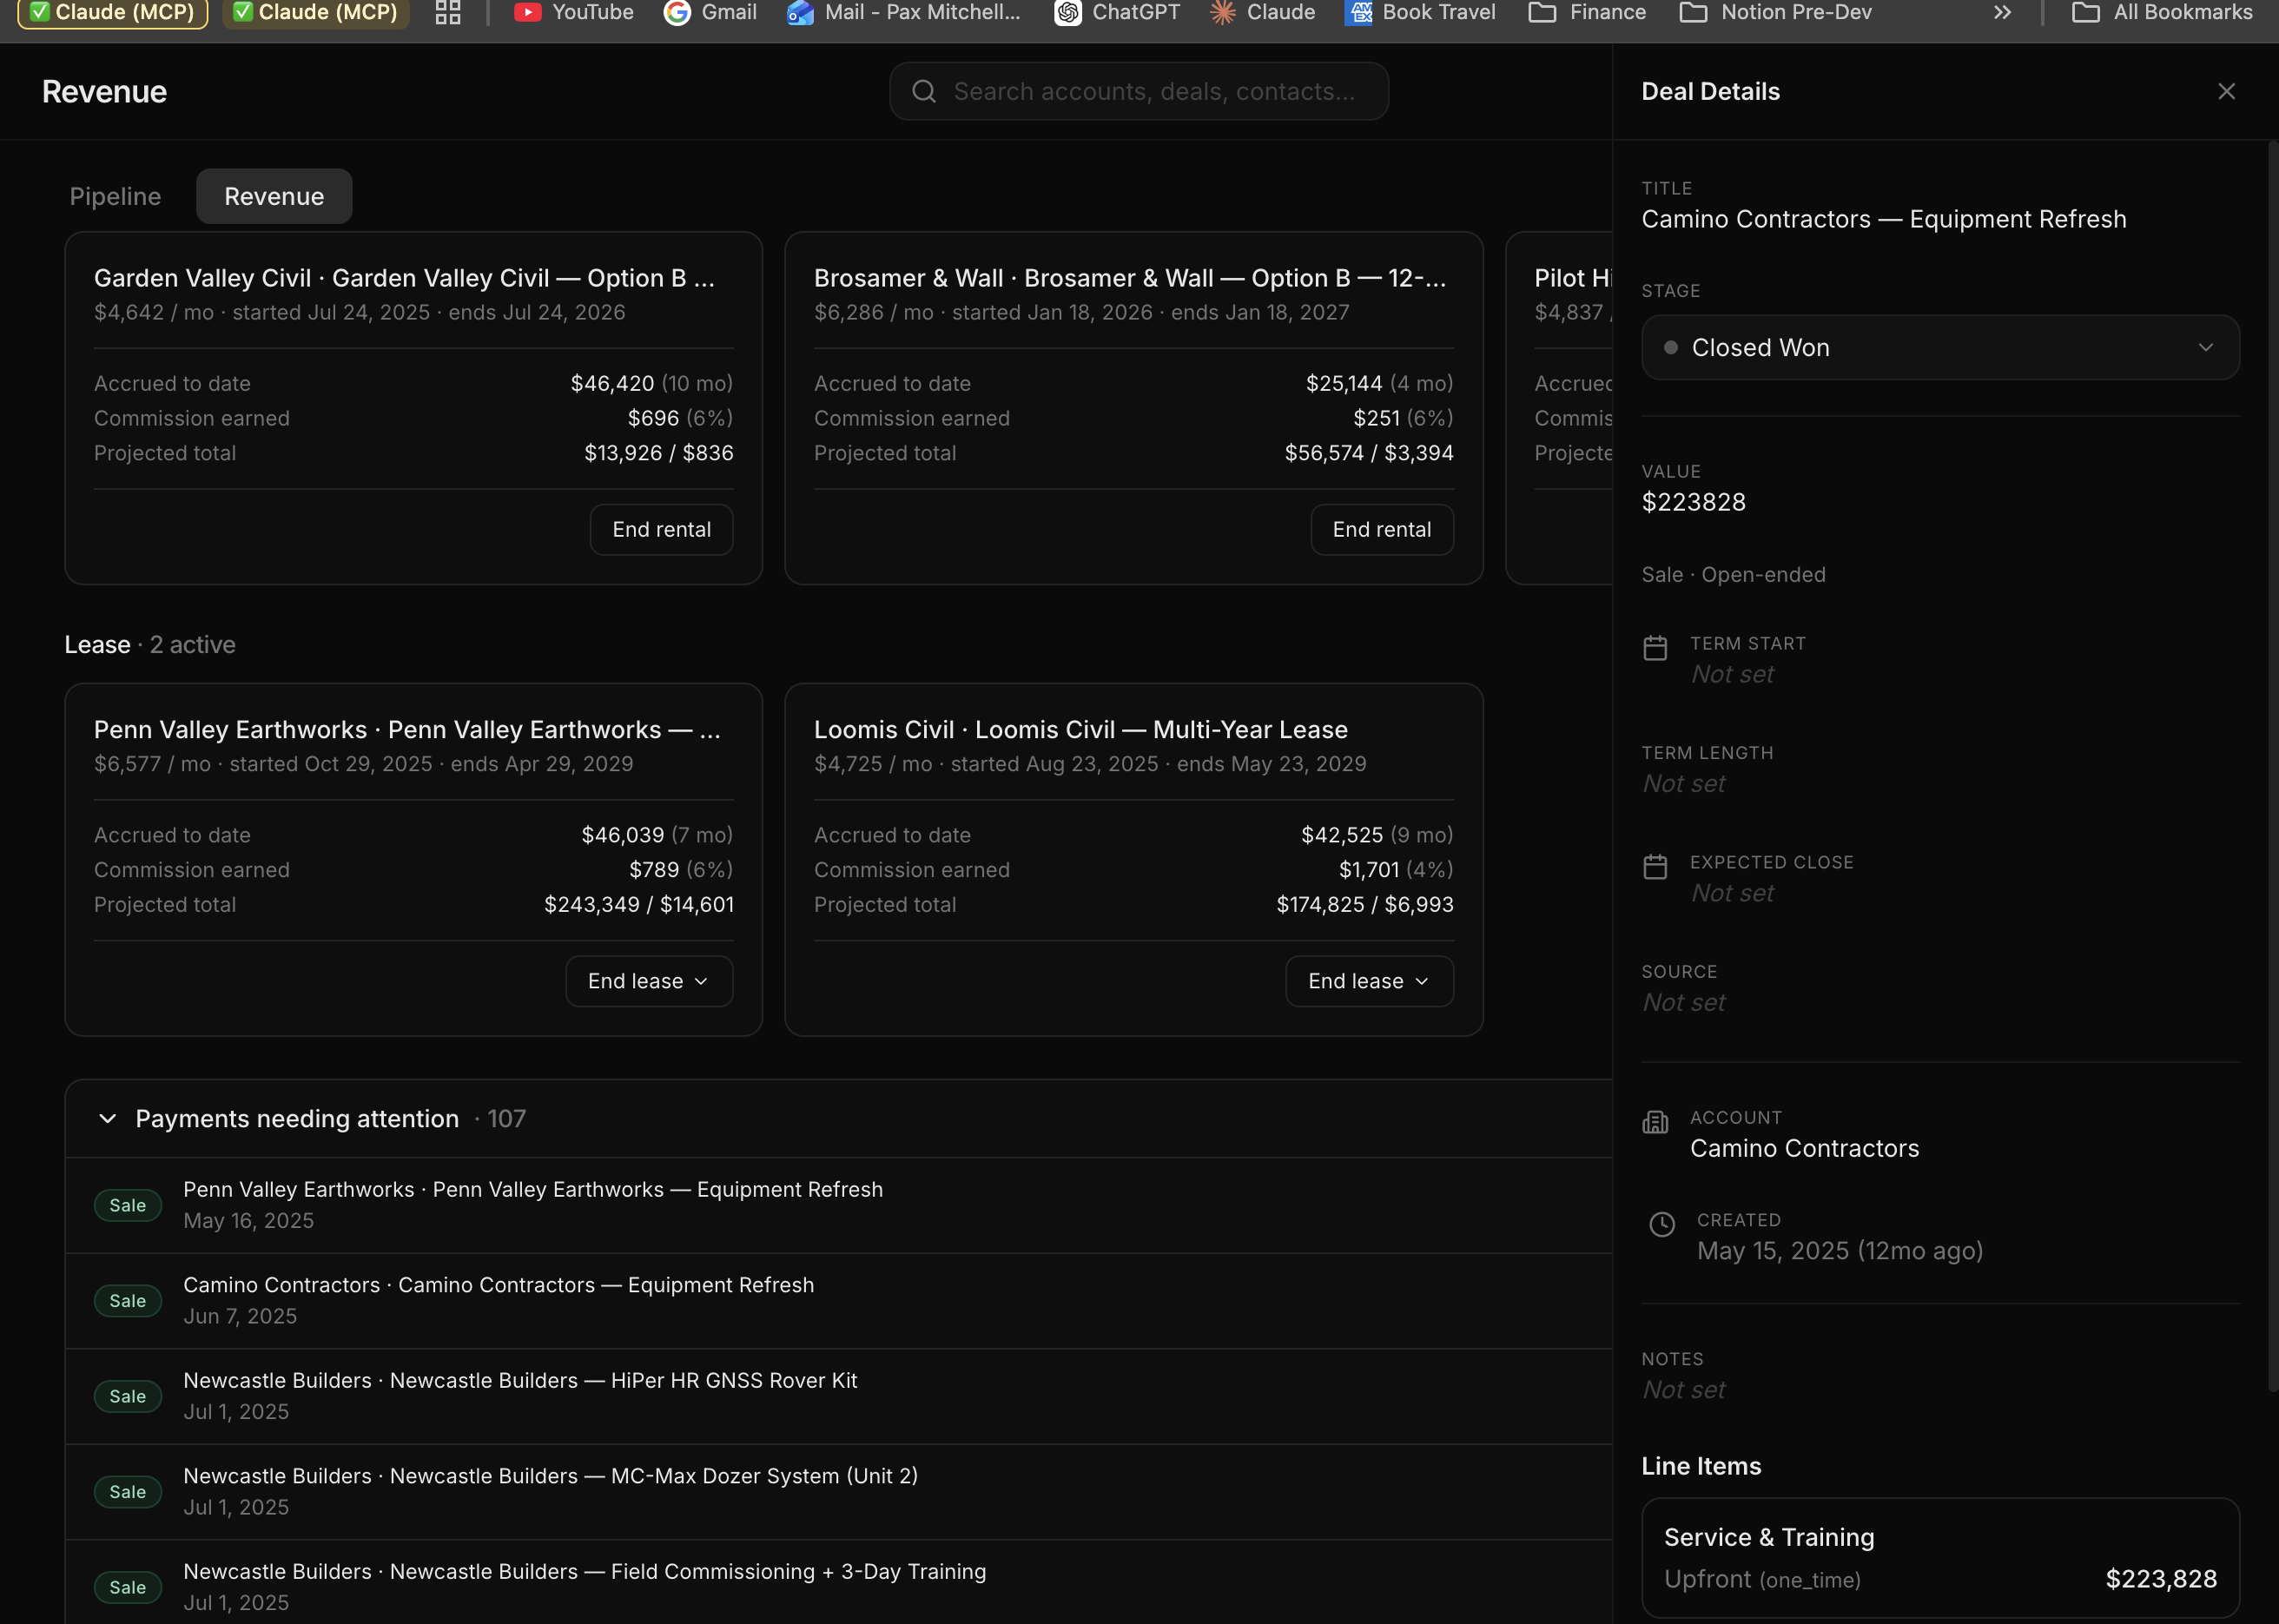The image size is (2279, 1624).
Task: Edit the deal title Camino Contractors — Equipment Refresh
Action: [1884, 219]
